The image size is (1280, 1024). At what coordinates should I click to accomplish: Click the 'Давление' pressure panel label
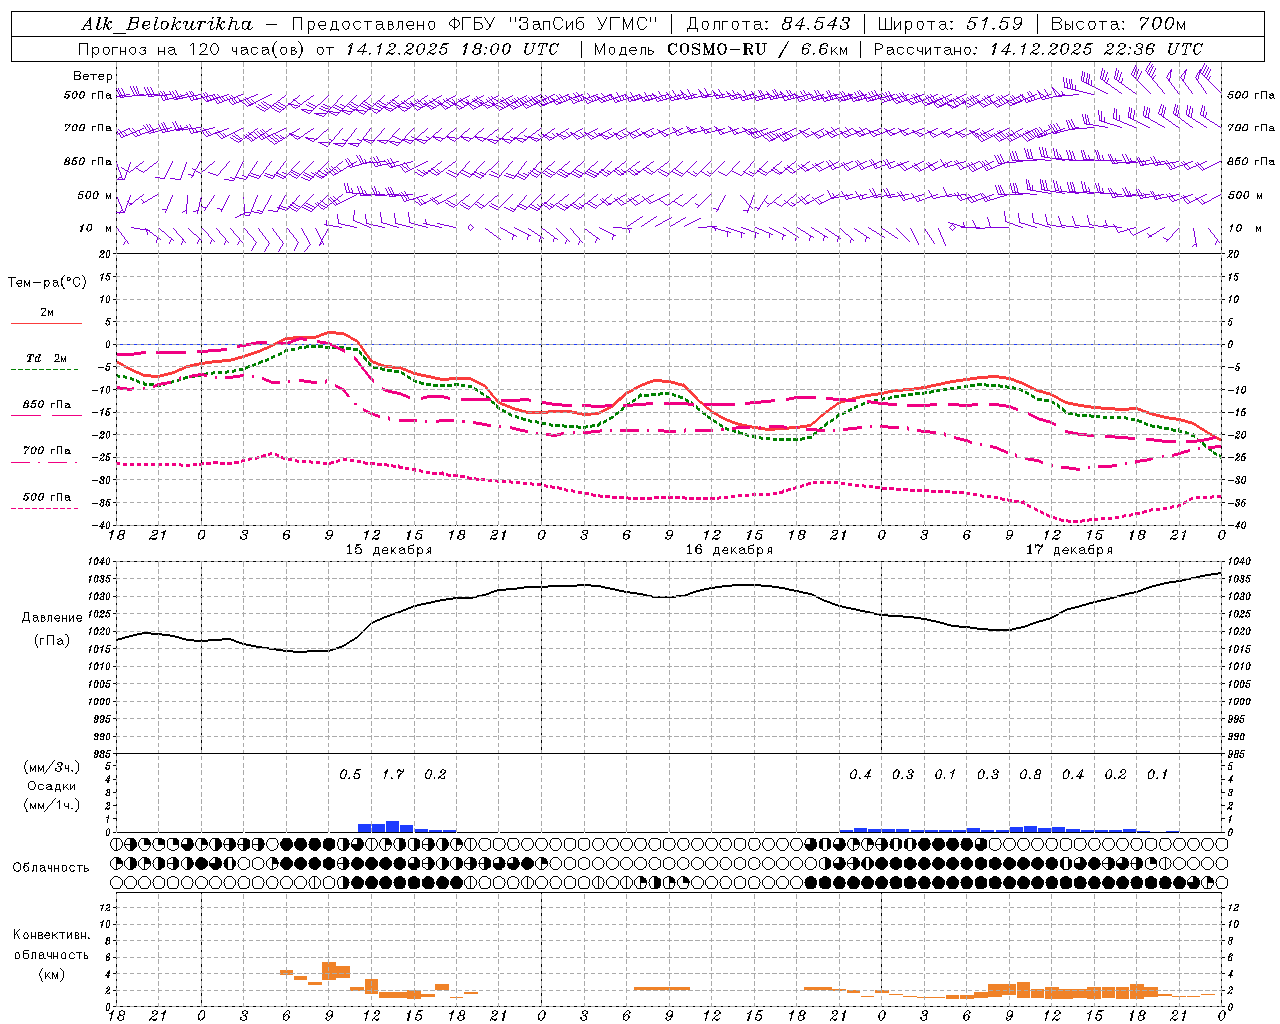point(52,618)
